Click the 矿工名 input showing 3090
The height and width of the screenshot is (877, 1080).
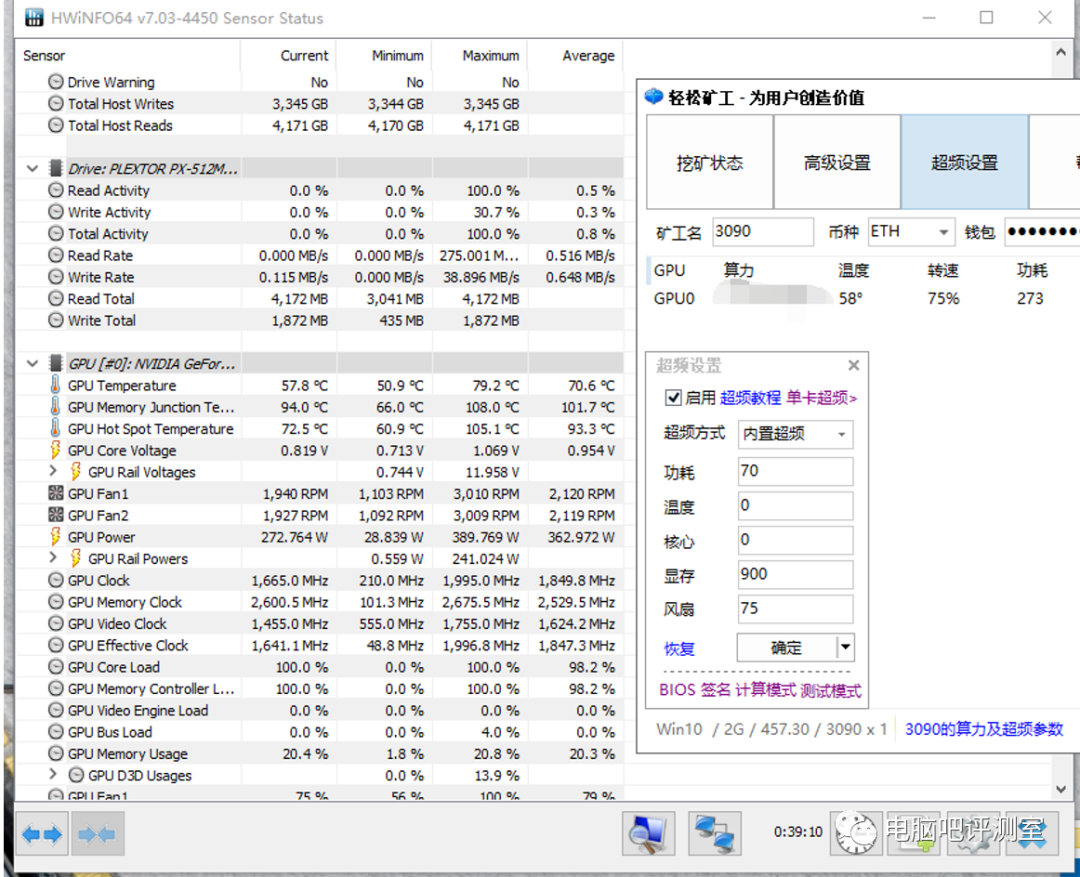pyautogui.click(x=762, y=231)
